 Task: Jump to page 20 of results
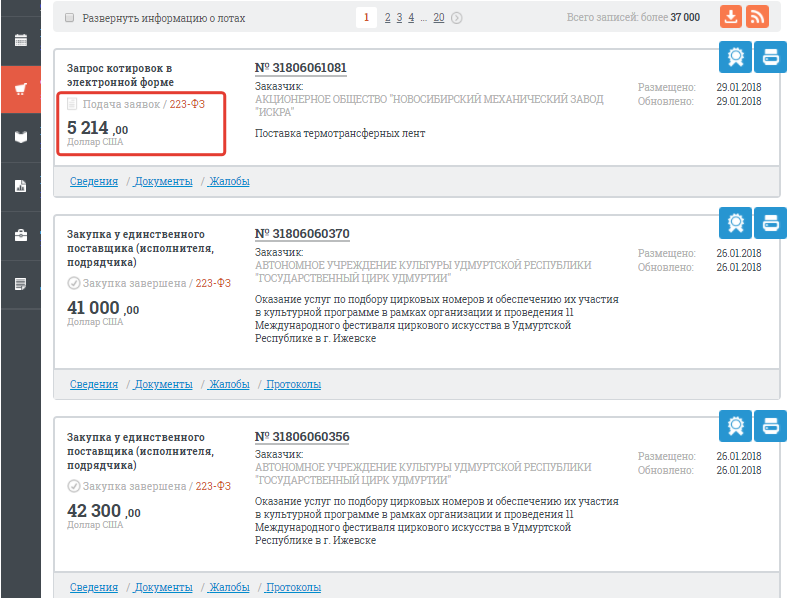tap(438, 18)
